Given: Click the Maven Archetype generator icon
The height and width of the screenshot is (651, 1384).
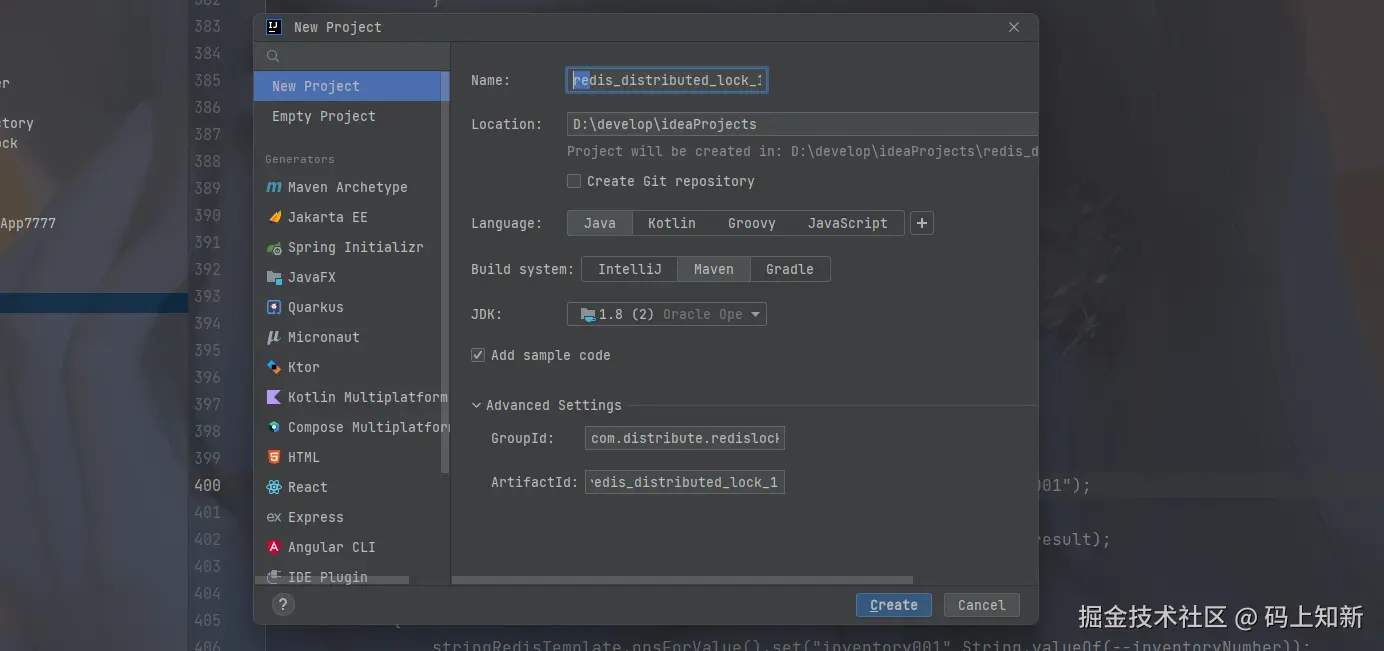Looking at the screenshot, I should pyautogui.click(x=274, y=187).
